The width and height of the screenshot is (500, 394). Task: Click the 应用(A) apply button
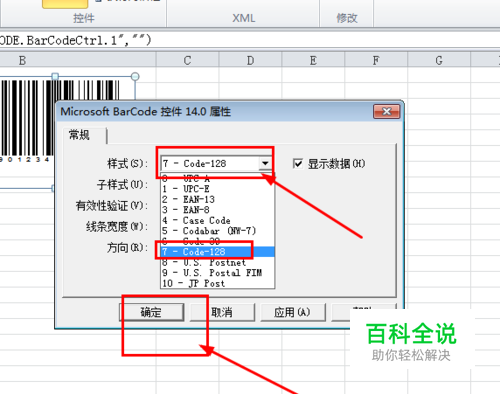click(292, 312)
